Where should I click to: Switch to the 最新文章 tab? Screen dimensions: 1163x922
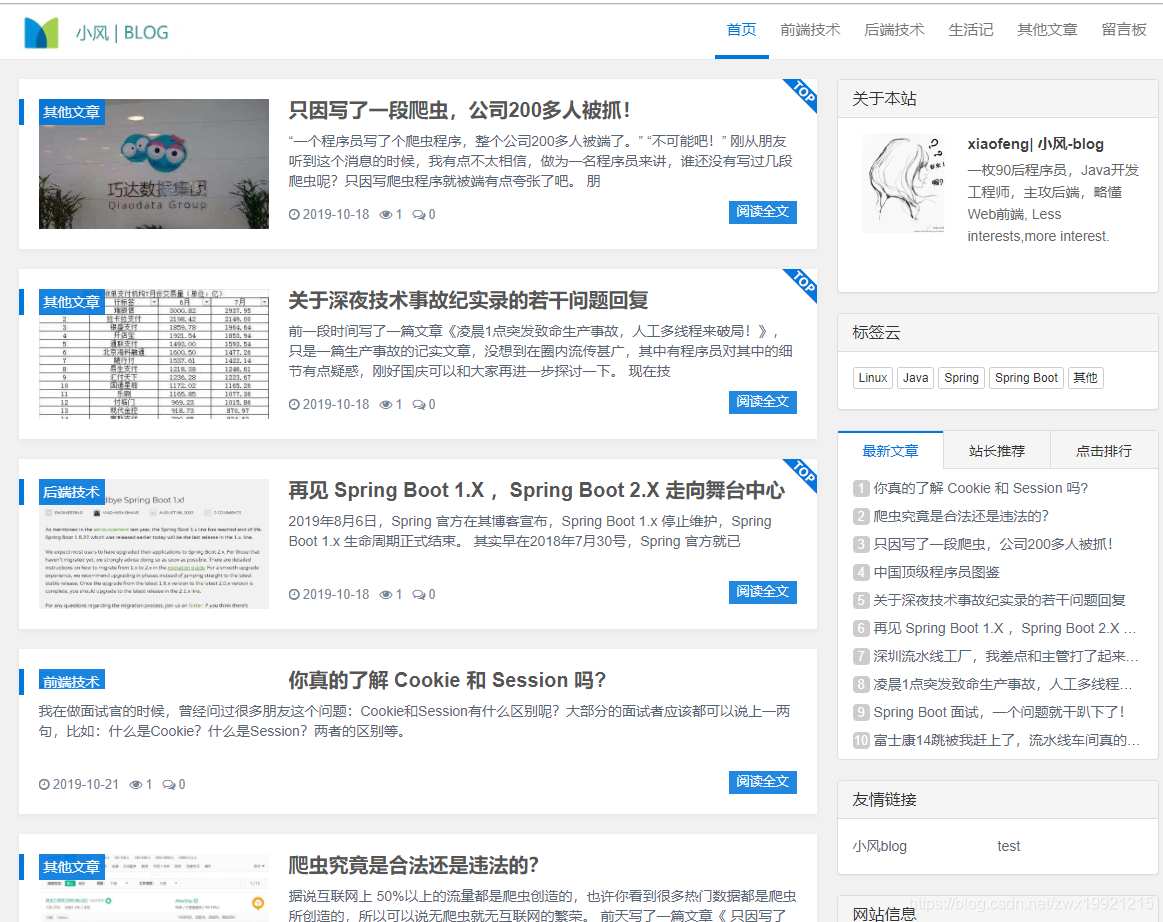(x=890, y=450)
